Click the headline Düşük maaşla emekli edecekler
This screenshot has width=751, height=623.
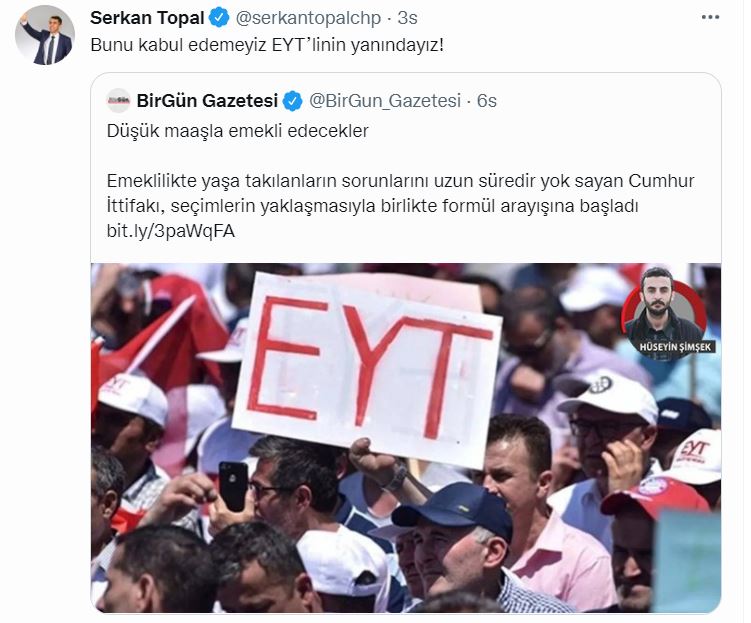(238, 131)
